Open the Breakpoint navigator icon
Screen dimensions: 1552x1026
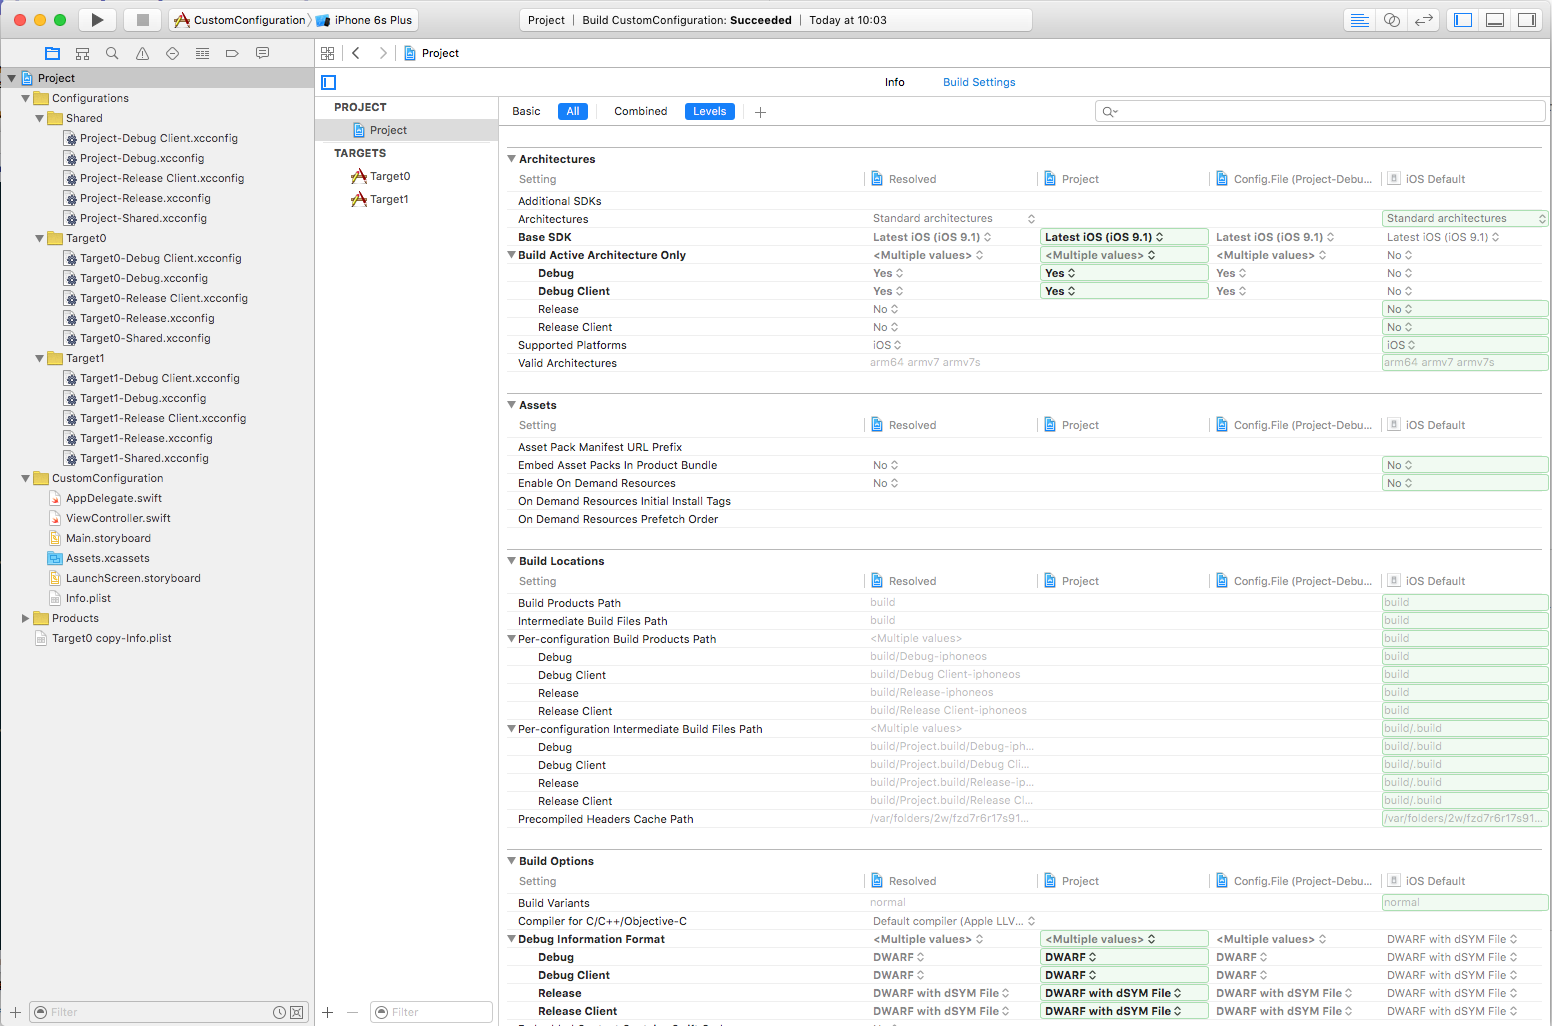pos(232,54)
